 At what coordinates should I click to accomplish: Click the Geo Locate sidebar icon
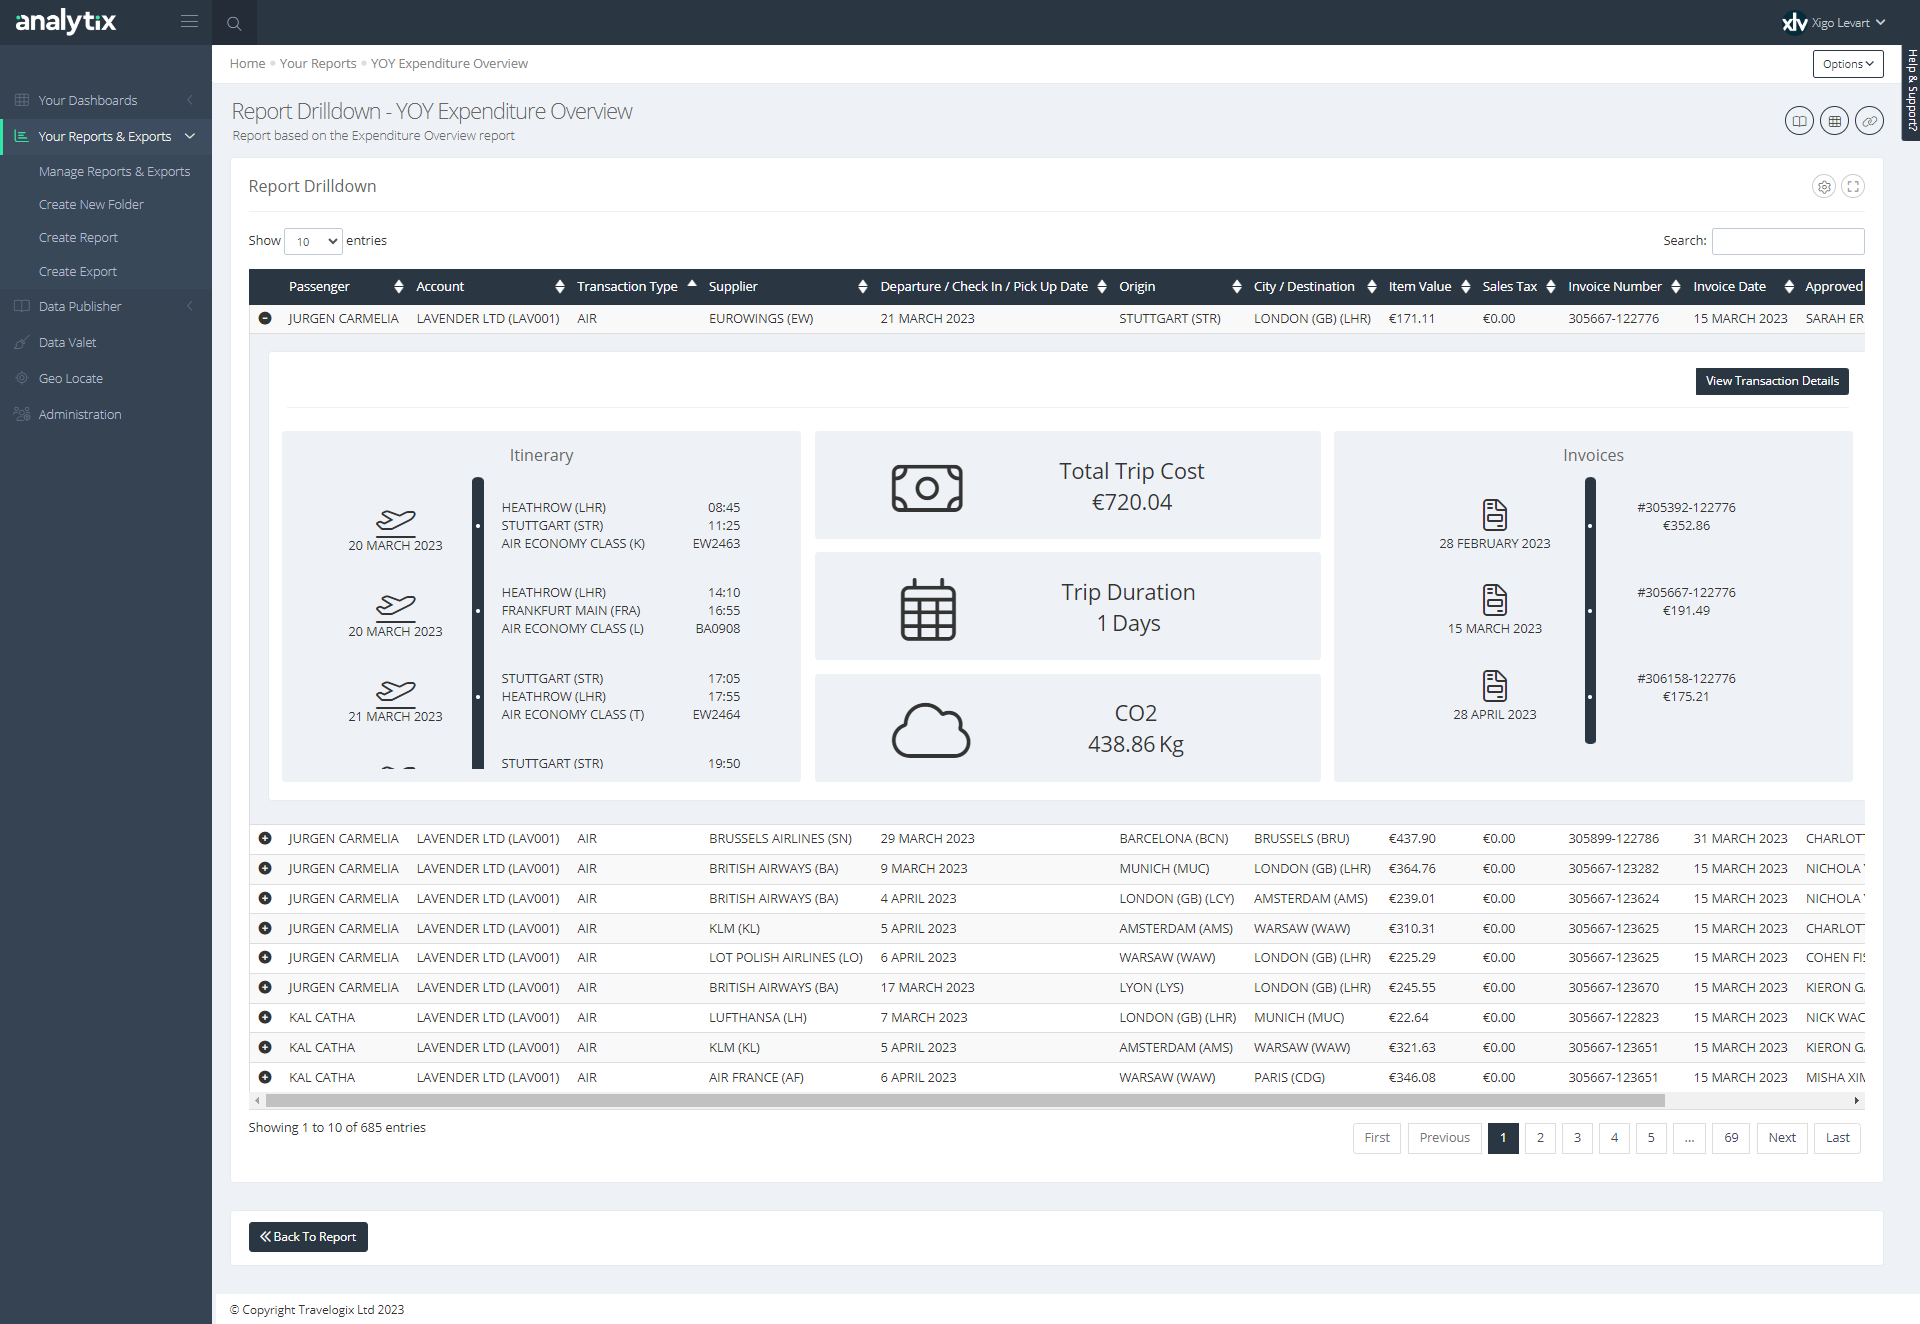coord(22,378)
